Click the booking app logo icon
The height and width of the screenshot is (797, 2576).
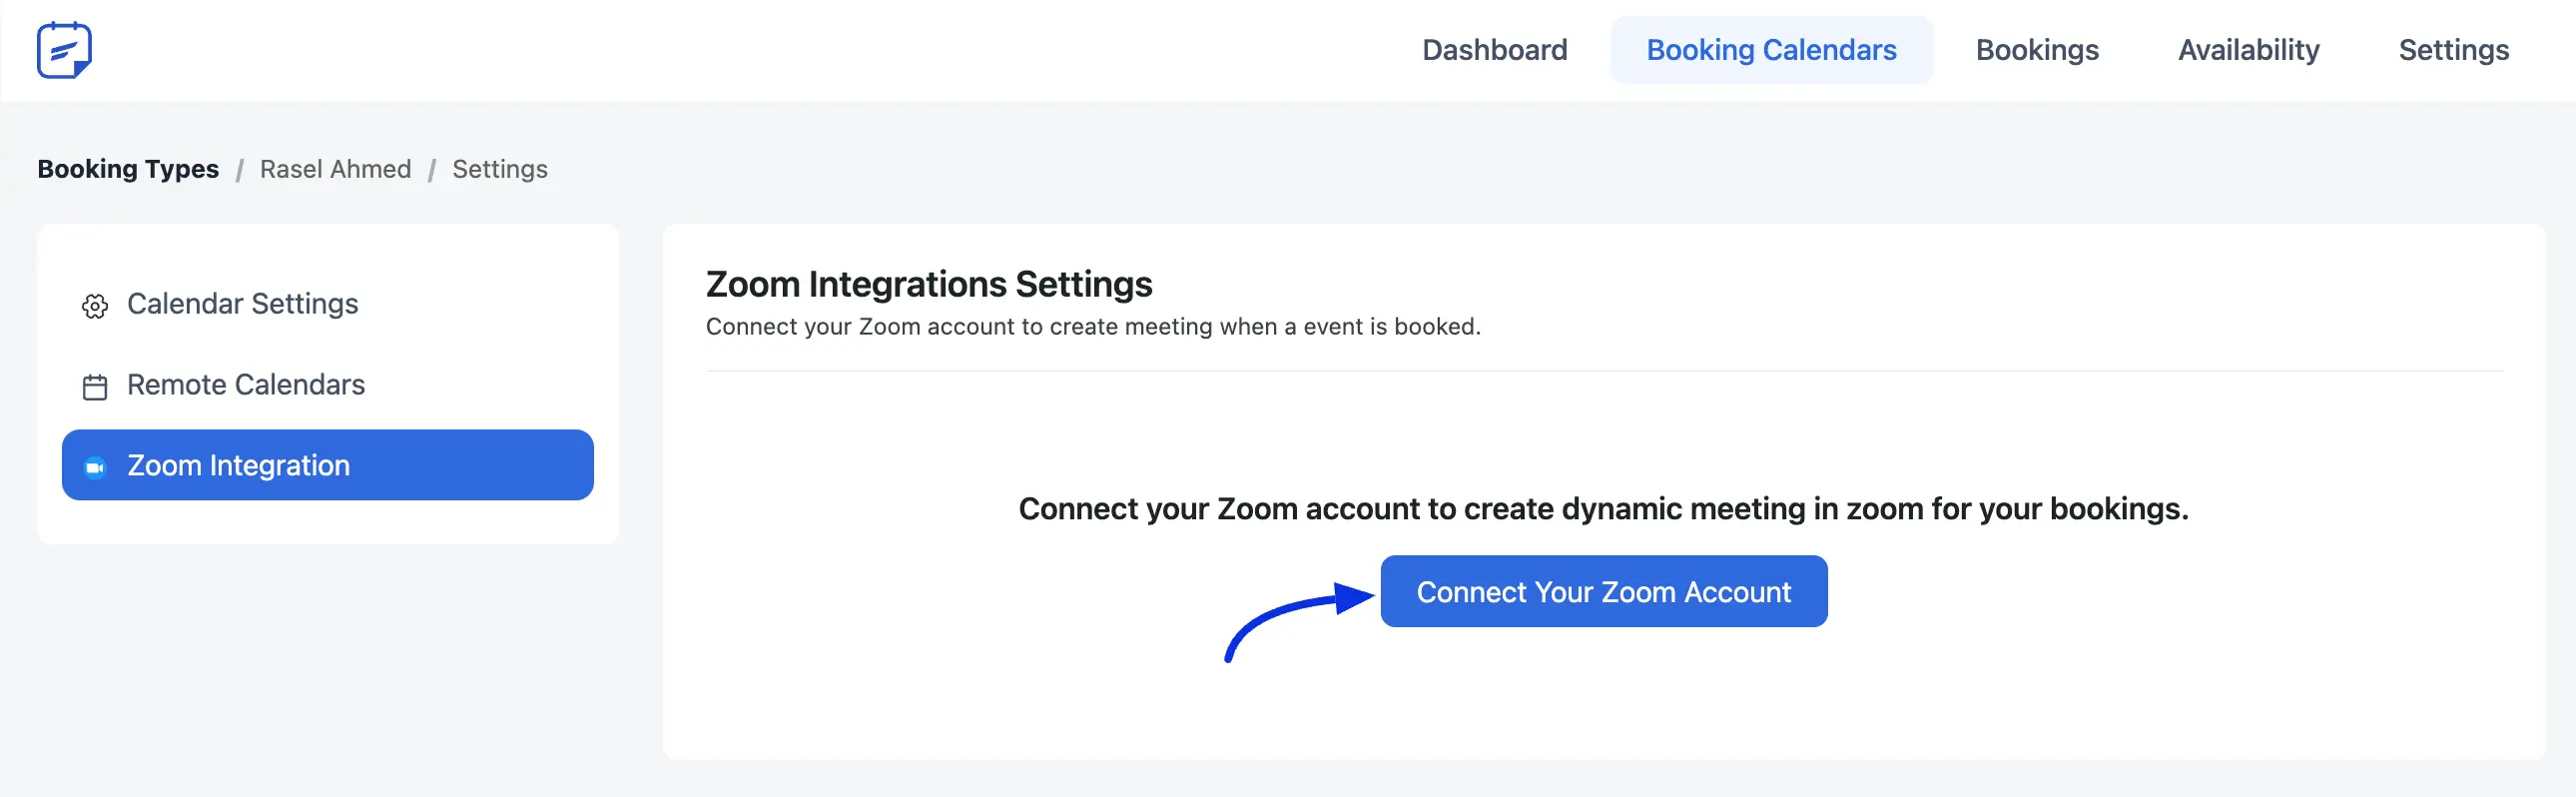tap(64, 50)
